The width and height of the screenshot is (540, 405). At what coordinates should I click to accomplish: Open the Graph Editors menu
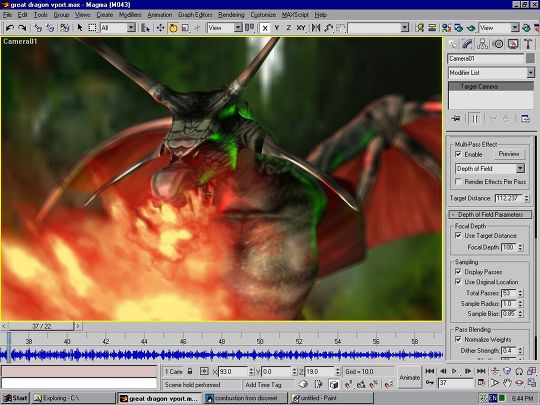click(x=195, y=15)
